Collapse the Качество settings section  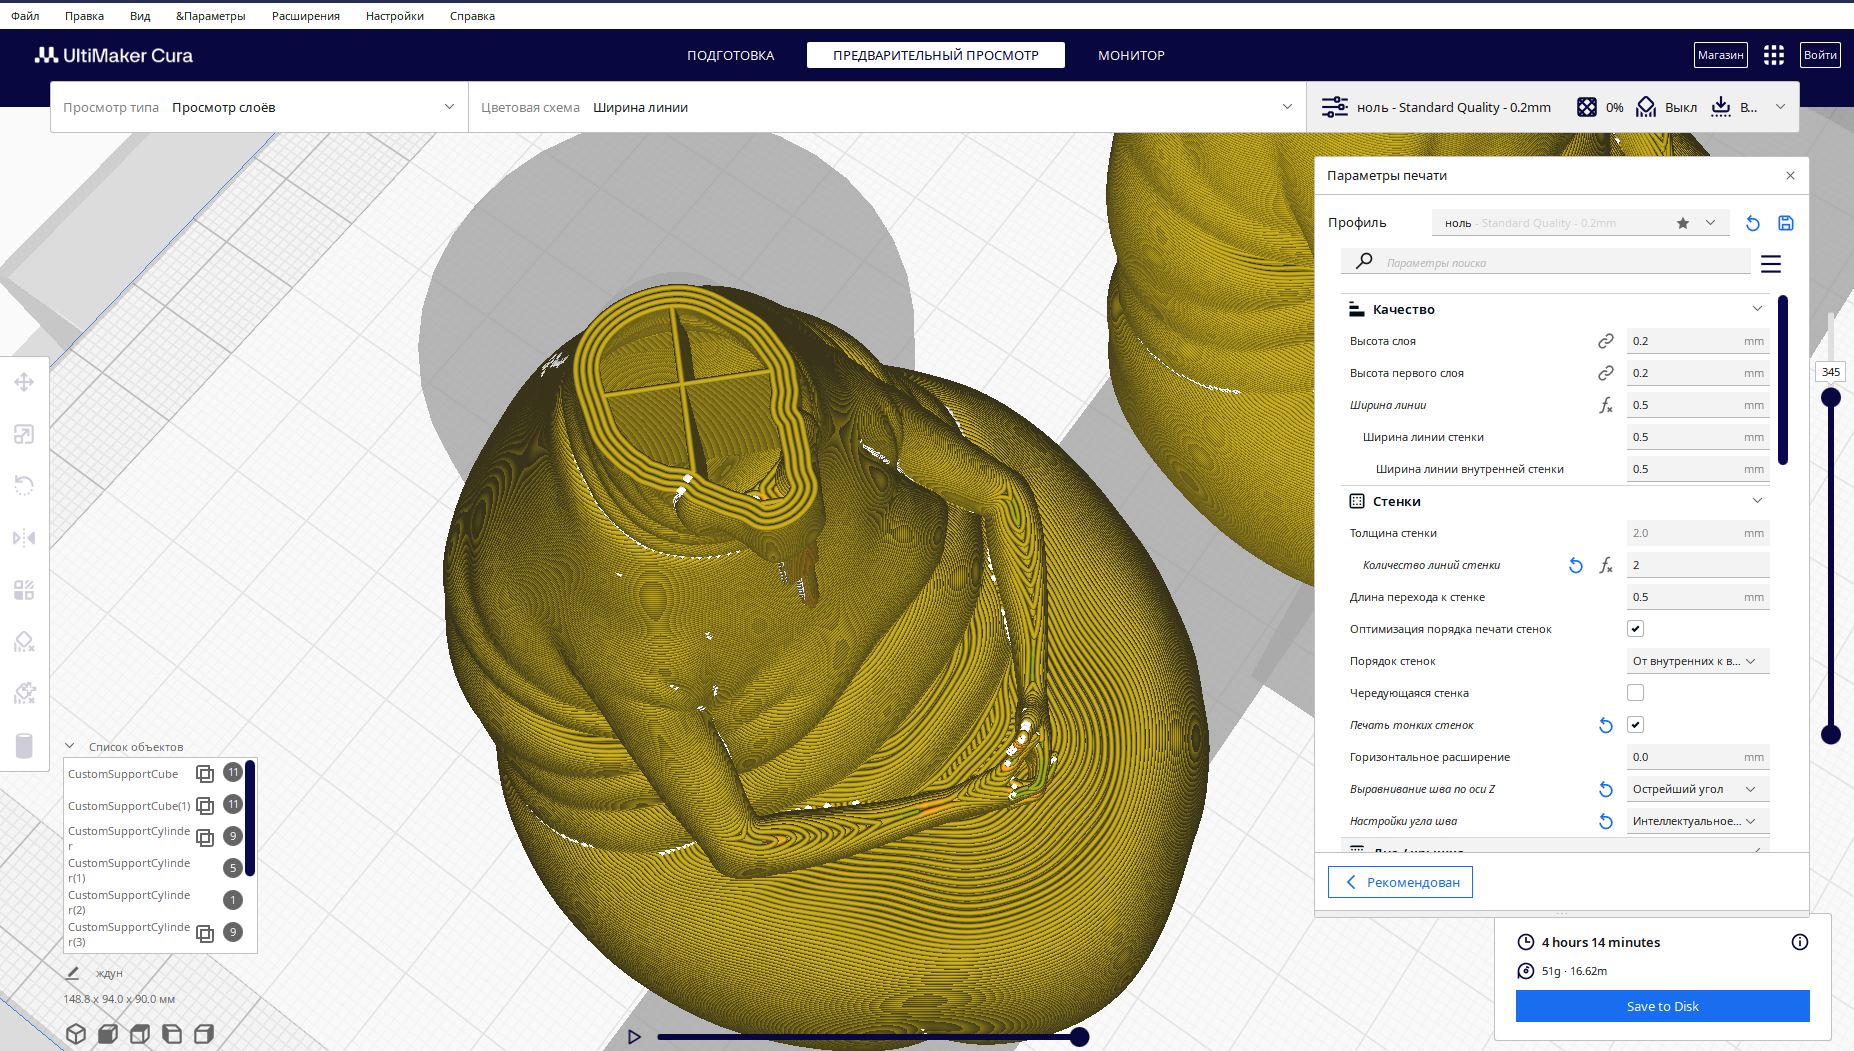(x=1757, y=309)
